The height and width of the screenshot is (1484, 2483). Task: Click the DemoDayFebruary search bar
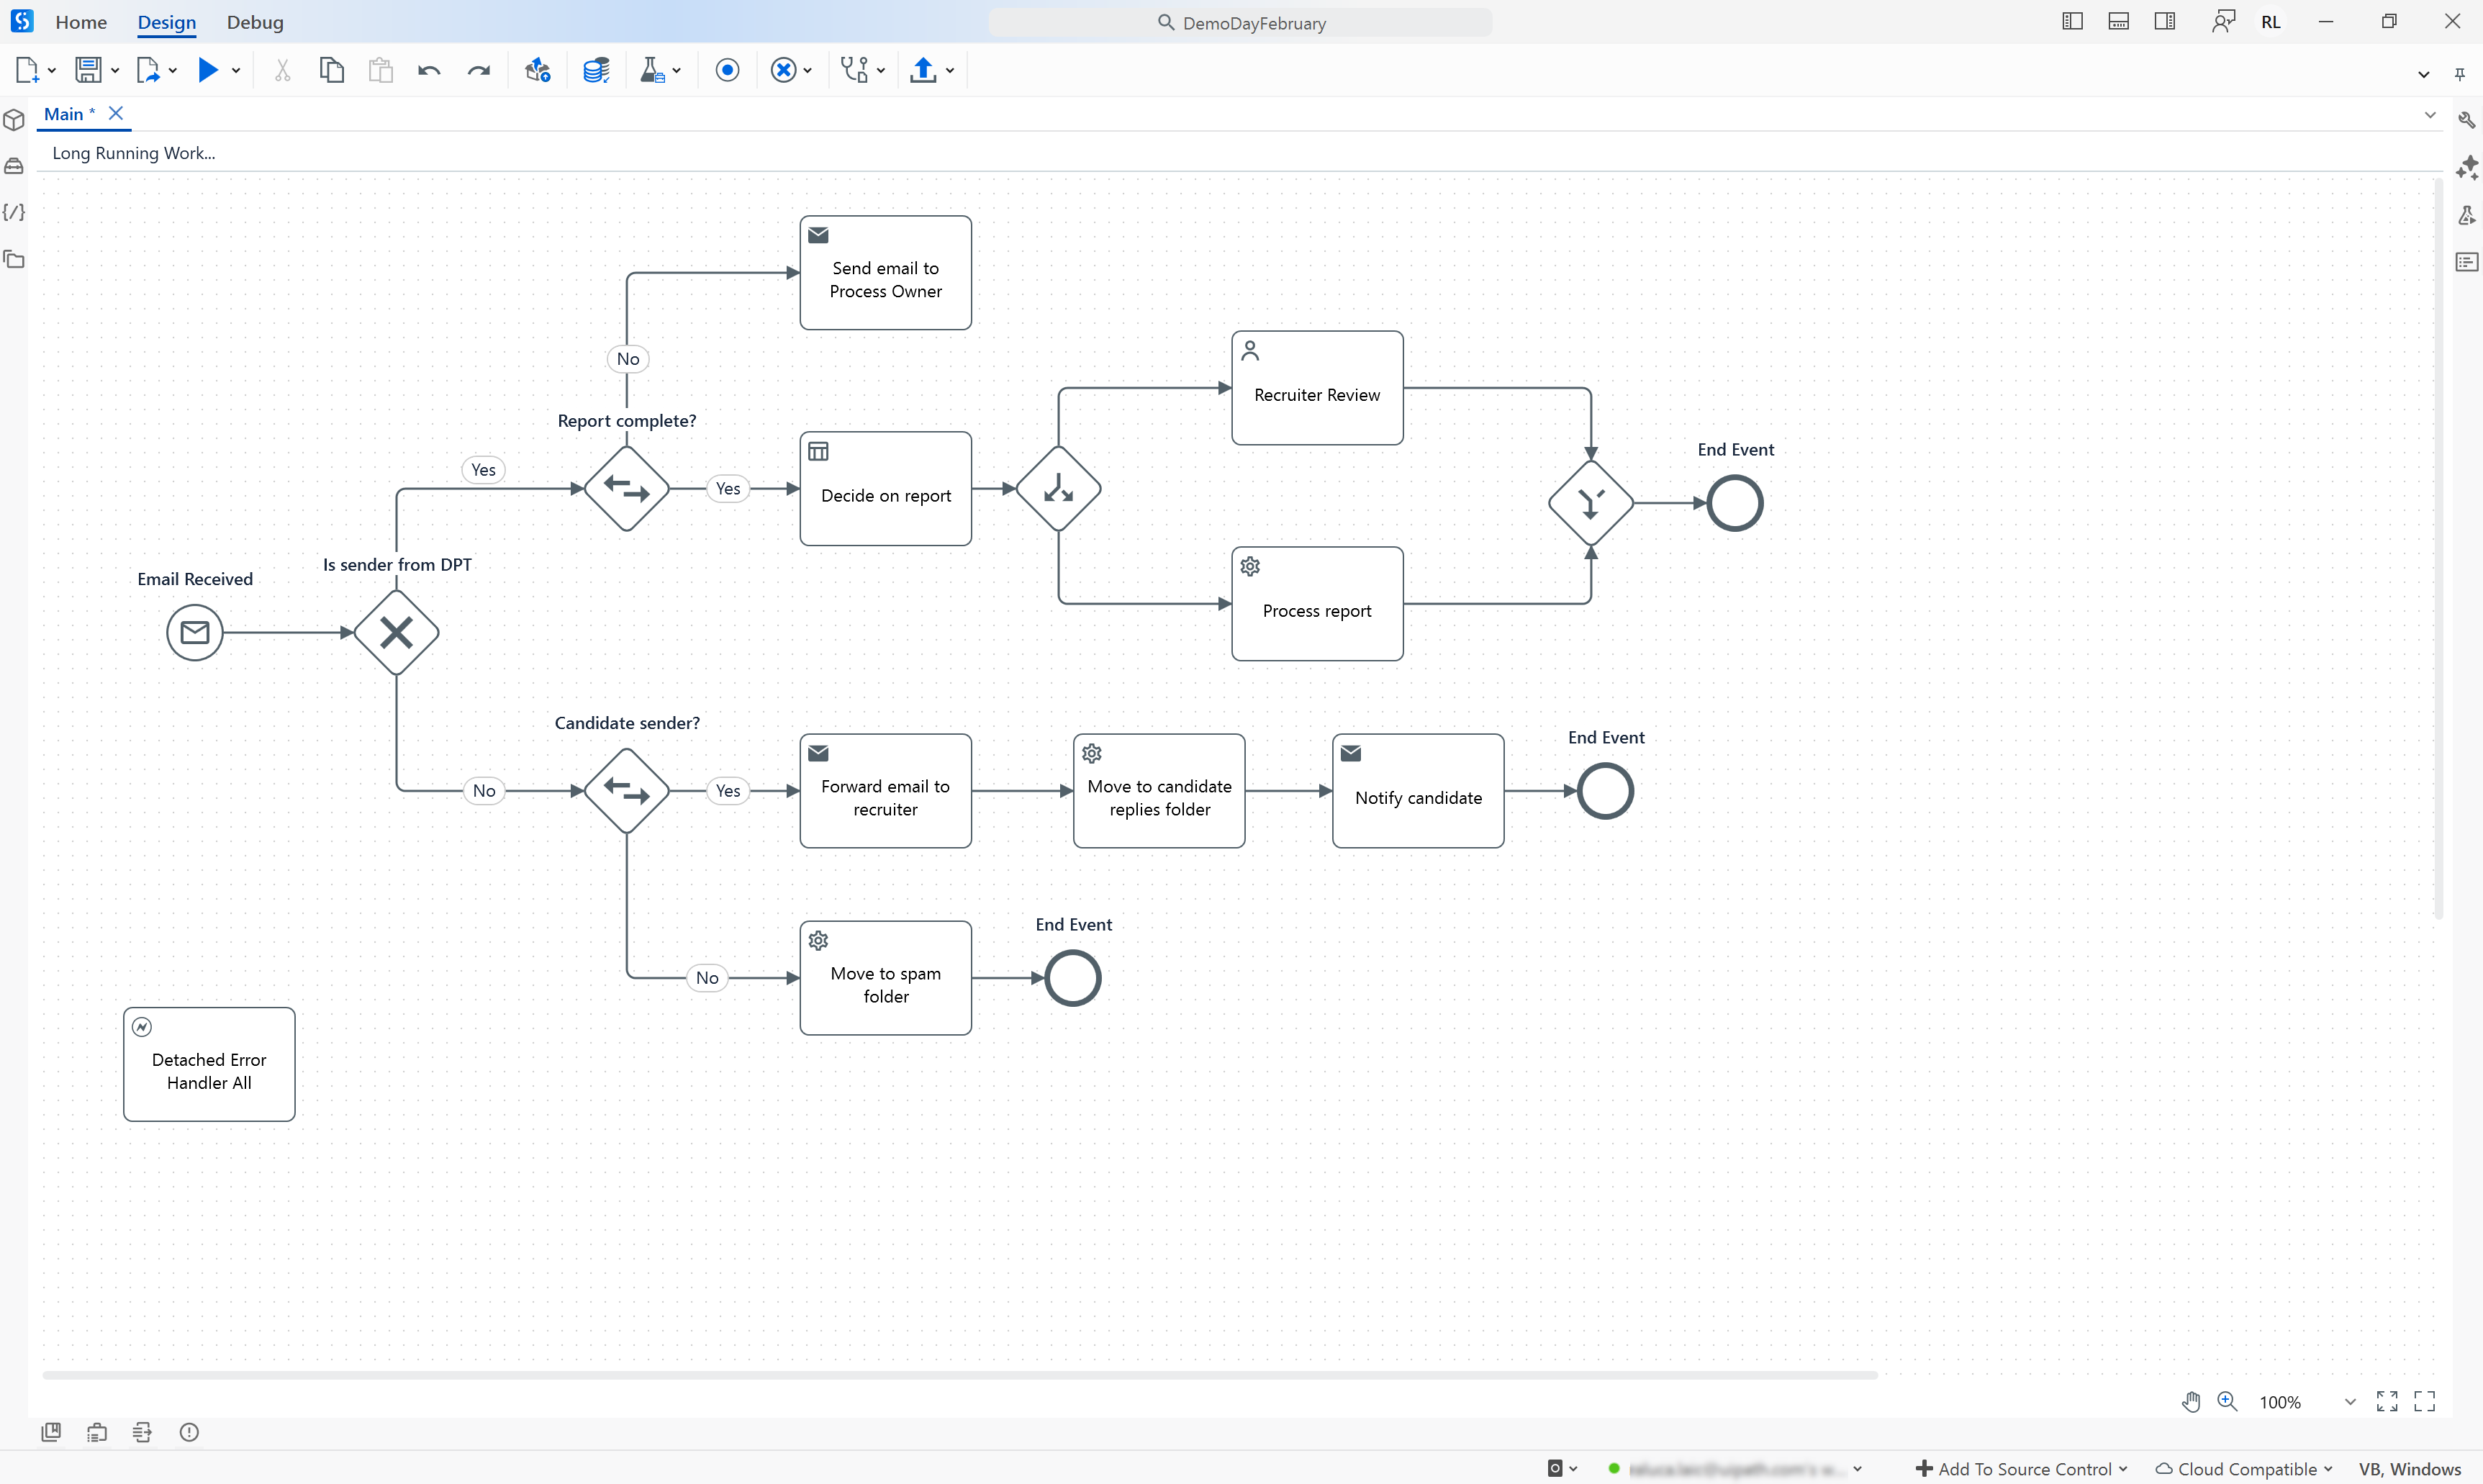(x=1240, y=22)
